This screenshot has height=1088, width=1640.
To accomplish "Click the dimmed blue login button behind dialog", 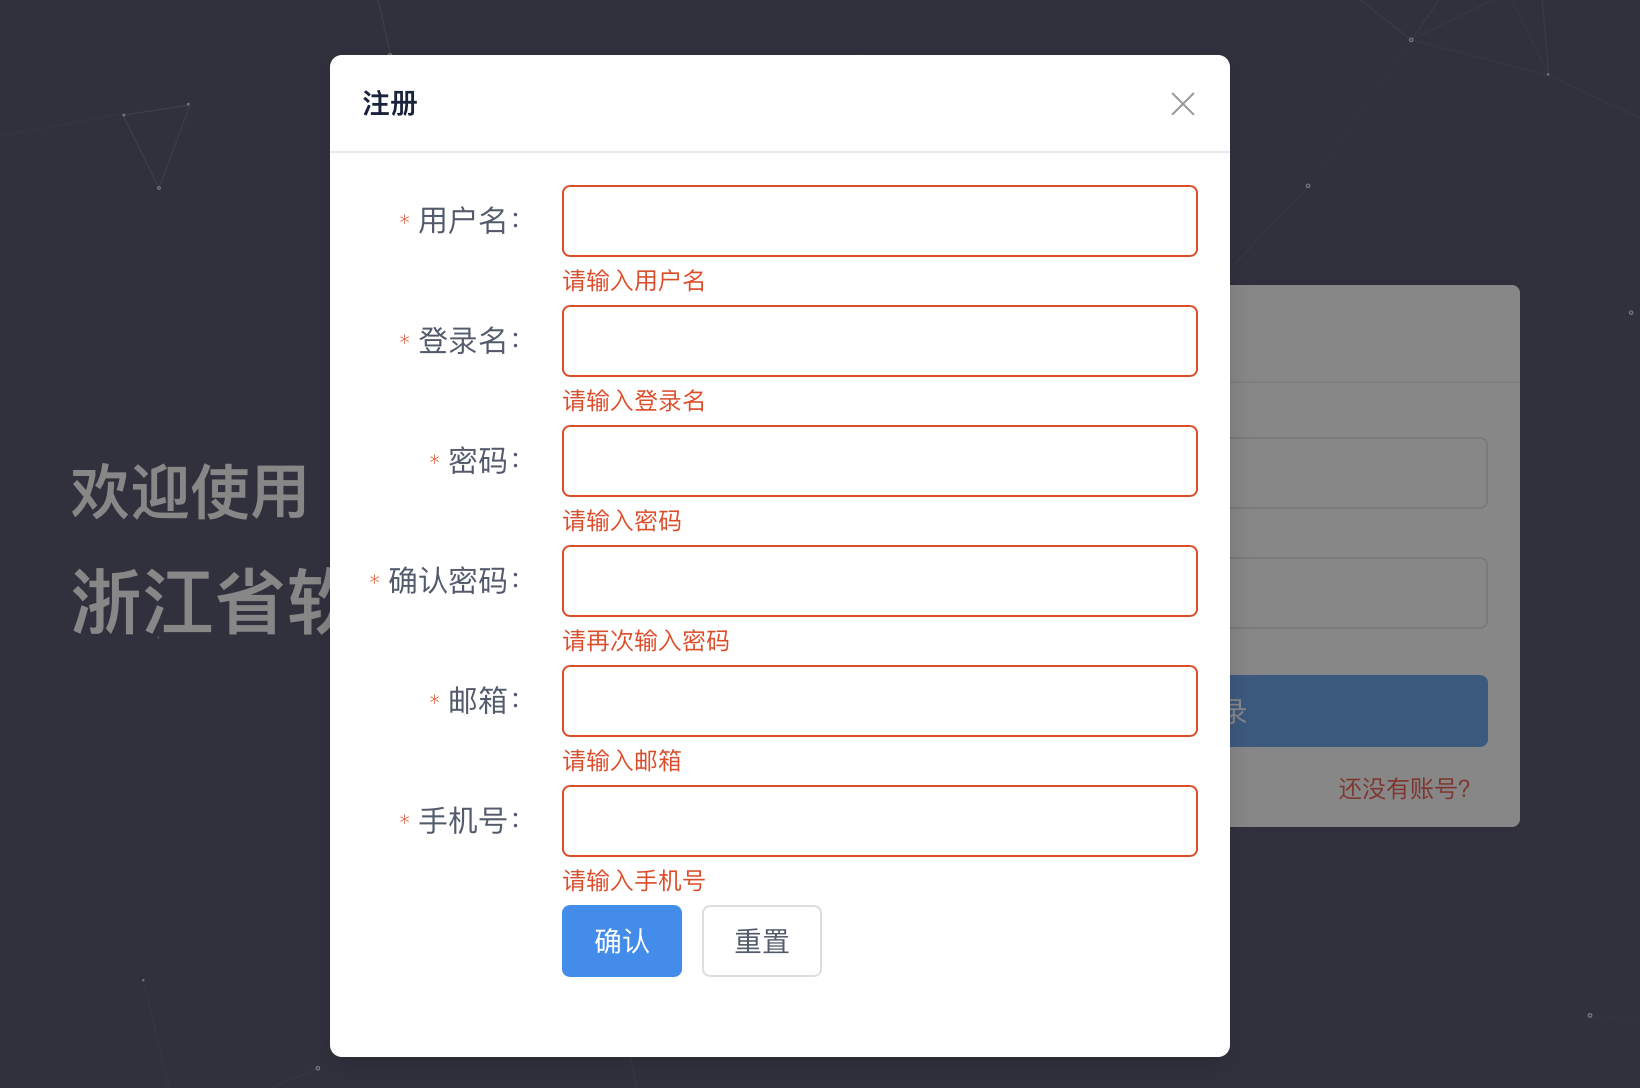I will [1358, 711].
